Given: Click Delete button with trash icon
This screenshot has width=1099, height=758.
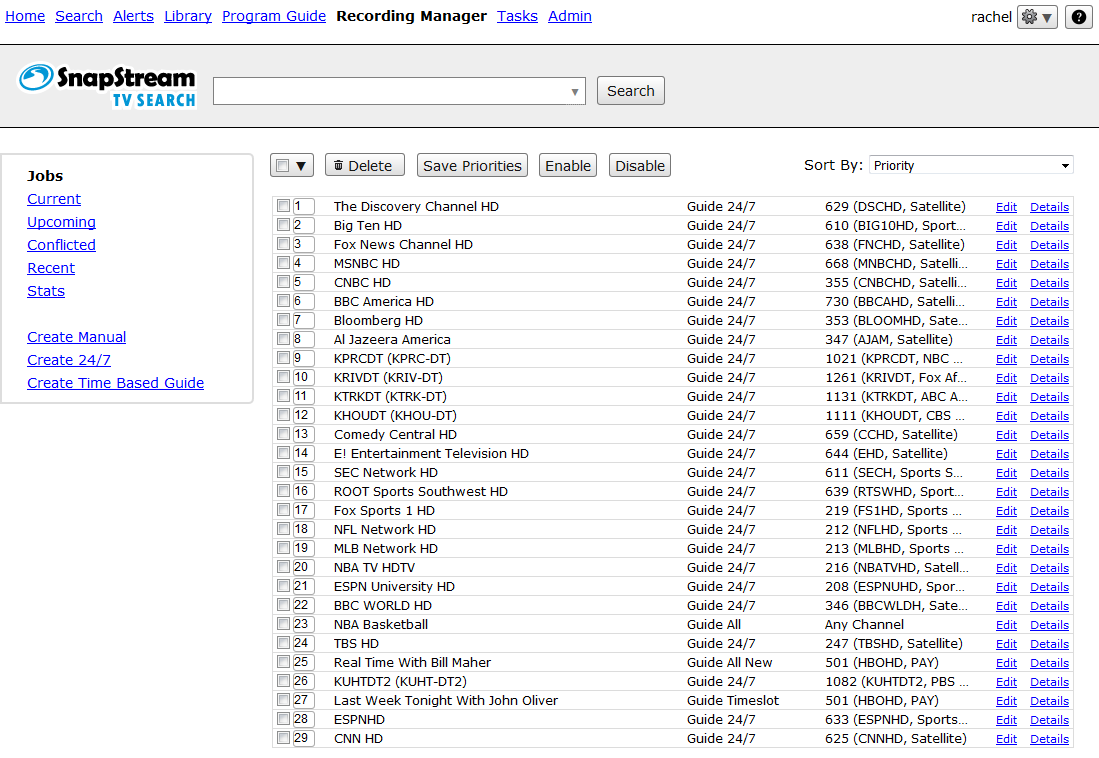Looking at the screenshot, I should click(x=365, y=166).
